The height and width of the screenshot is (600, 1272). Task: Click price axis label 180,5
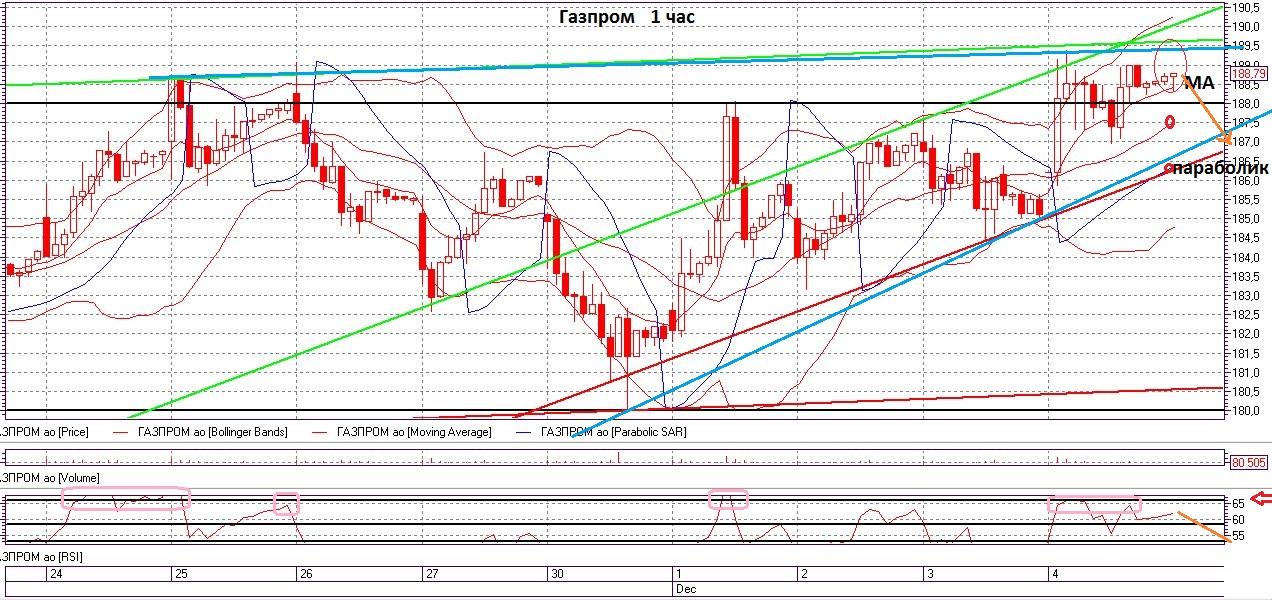click(x=1245, y=392)
